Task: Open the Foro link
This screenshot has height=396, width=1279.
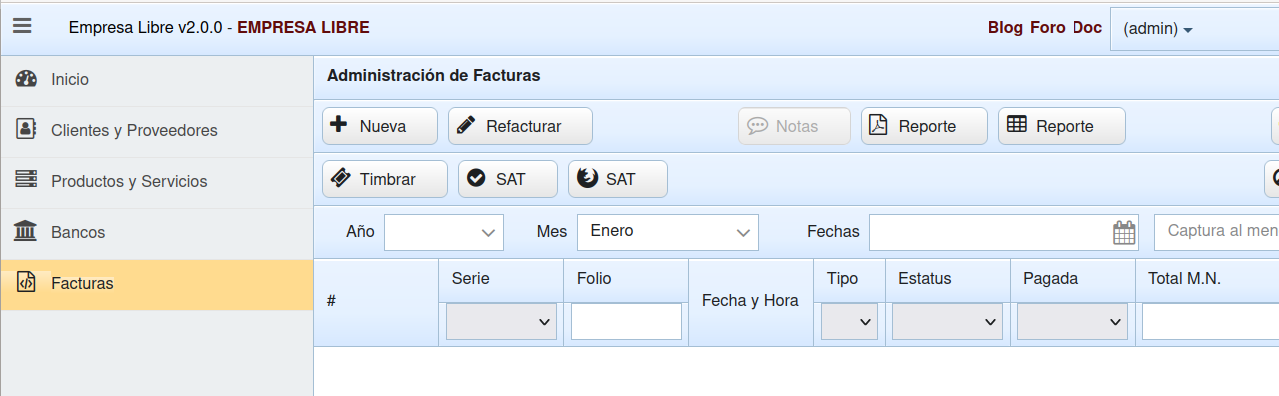Action: pyautogui.click(x=1048, y=28)
